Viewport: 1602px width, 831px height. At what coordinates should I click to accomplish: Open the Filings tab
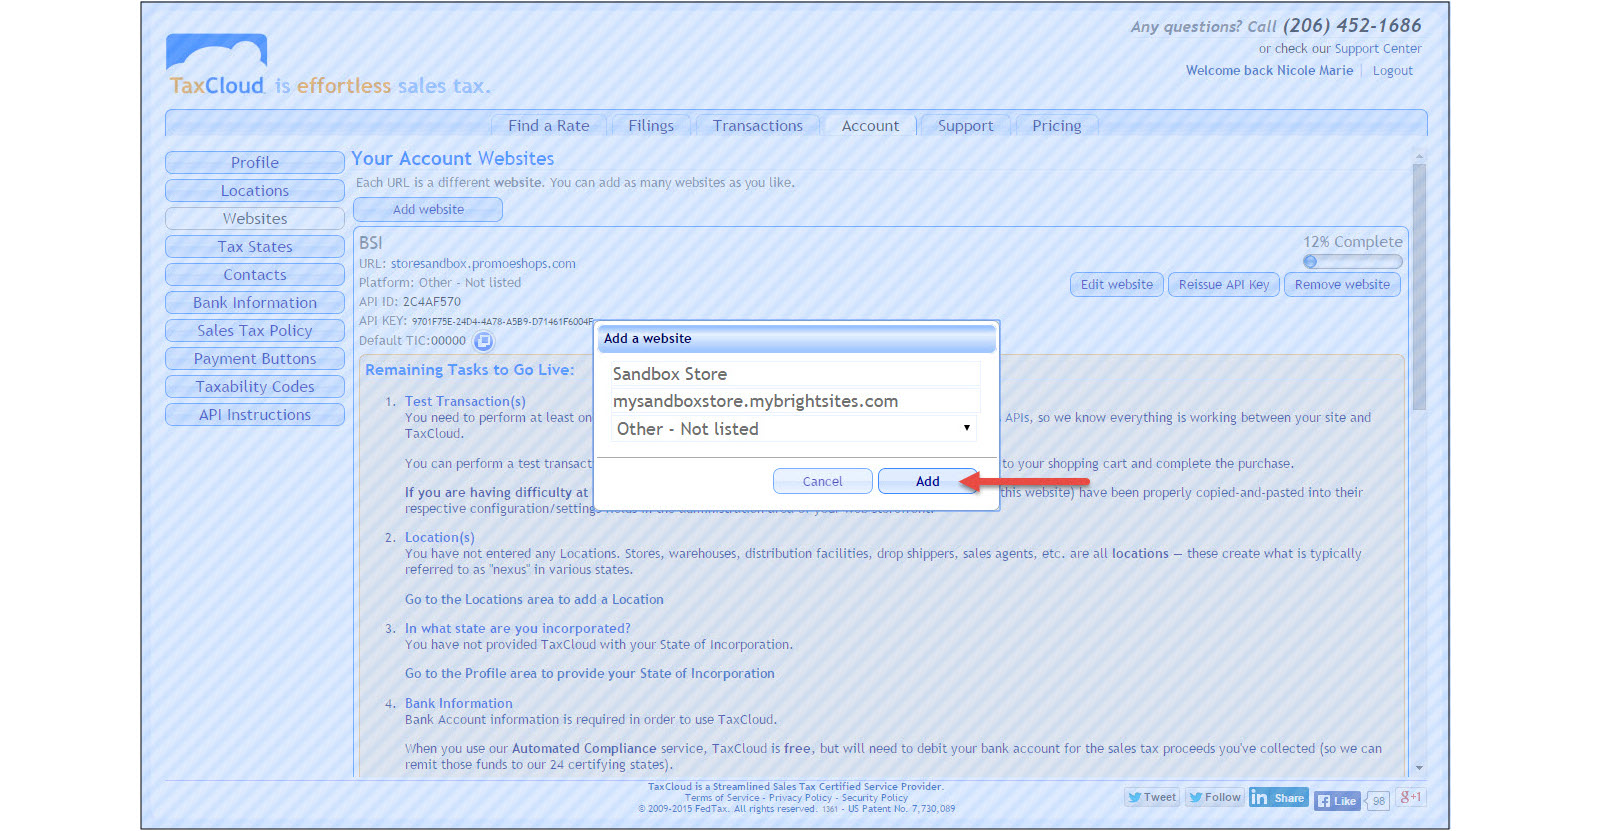pos(651,126)
